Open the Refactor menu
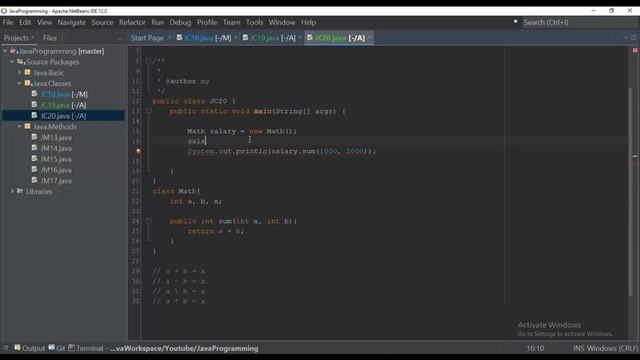Screen dimensions: 640x360 [132, 22]
